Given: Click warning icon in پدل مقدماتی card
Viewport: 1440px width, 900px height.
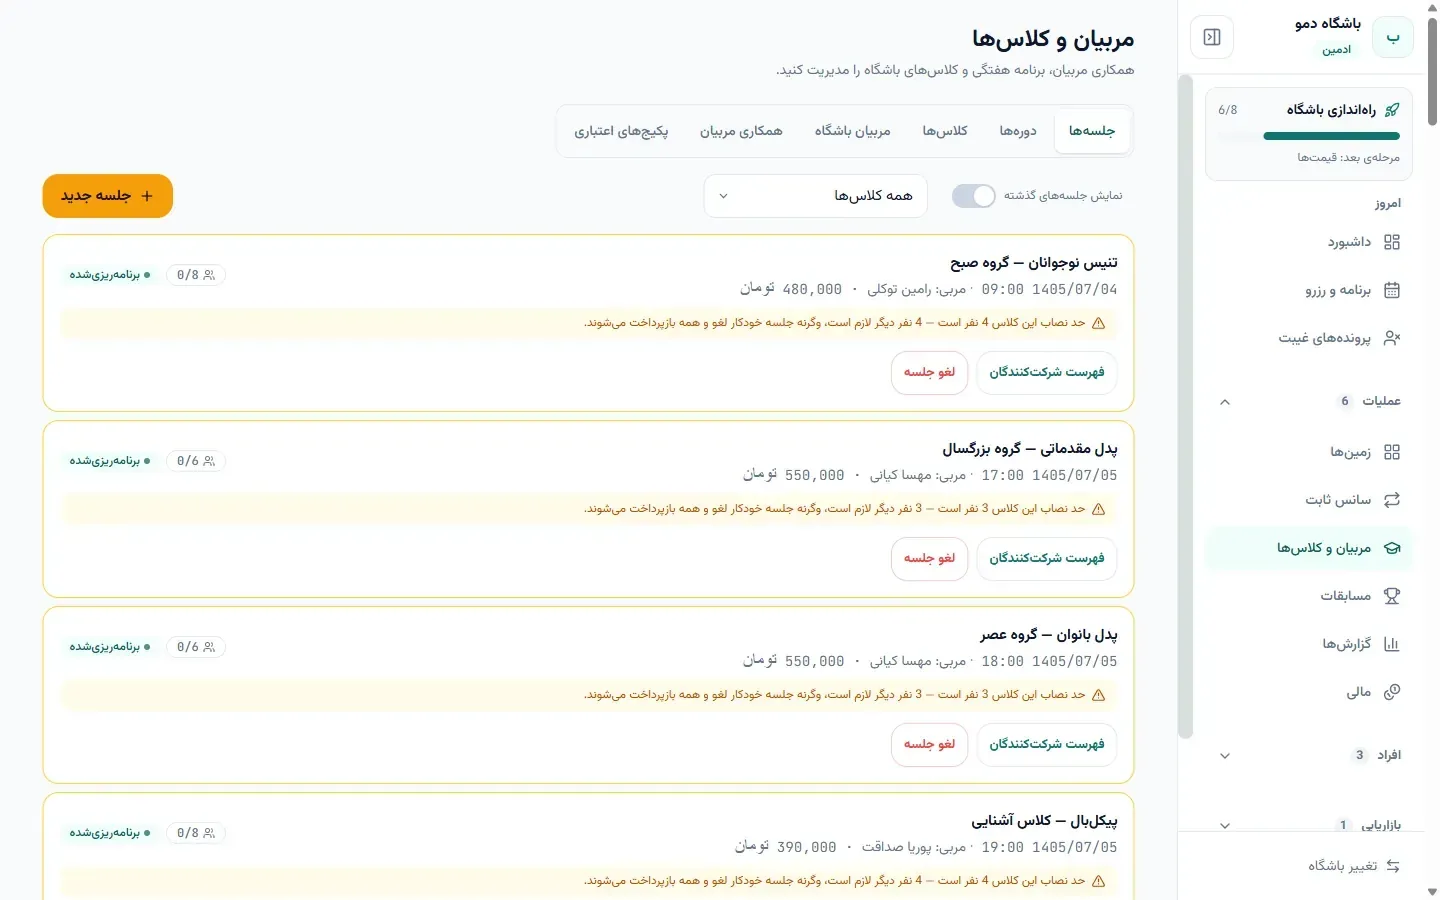Looking at the screenshot, I should (1099, 509).
